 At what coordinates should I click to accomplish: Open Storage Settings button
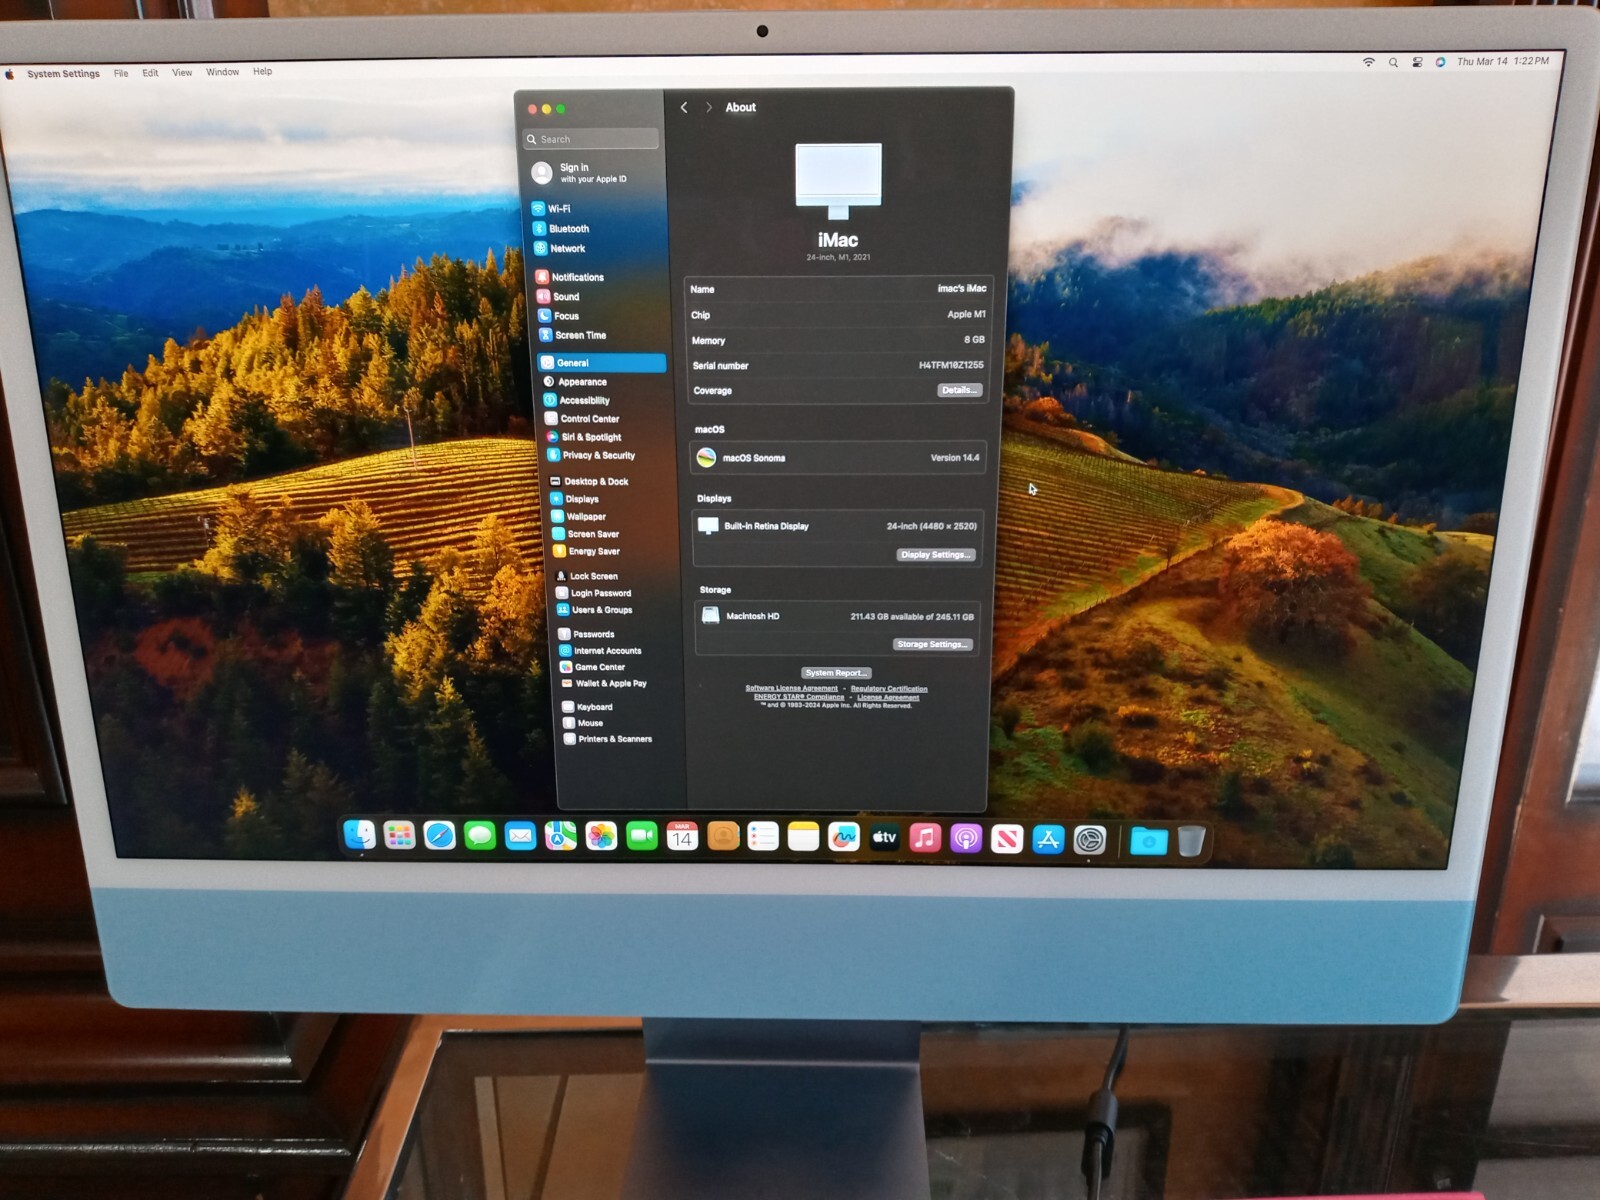tap(932, 644)
